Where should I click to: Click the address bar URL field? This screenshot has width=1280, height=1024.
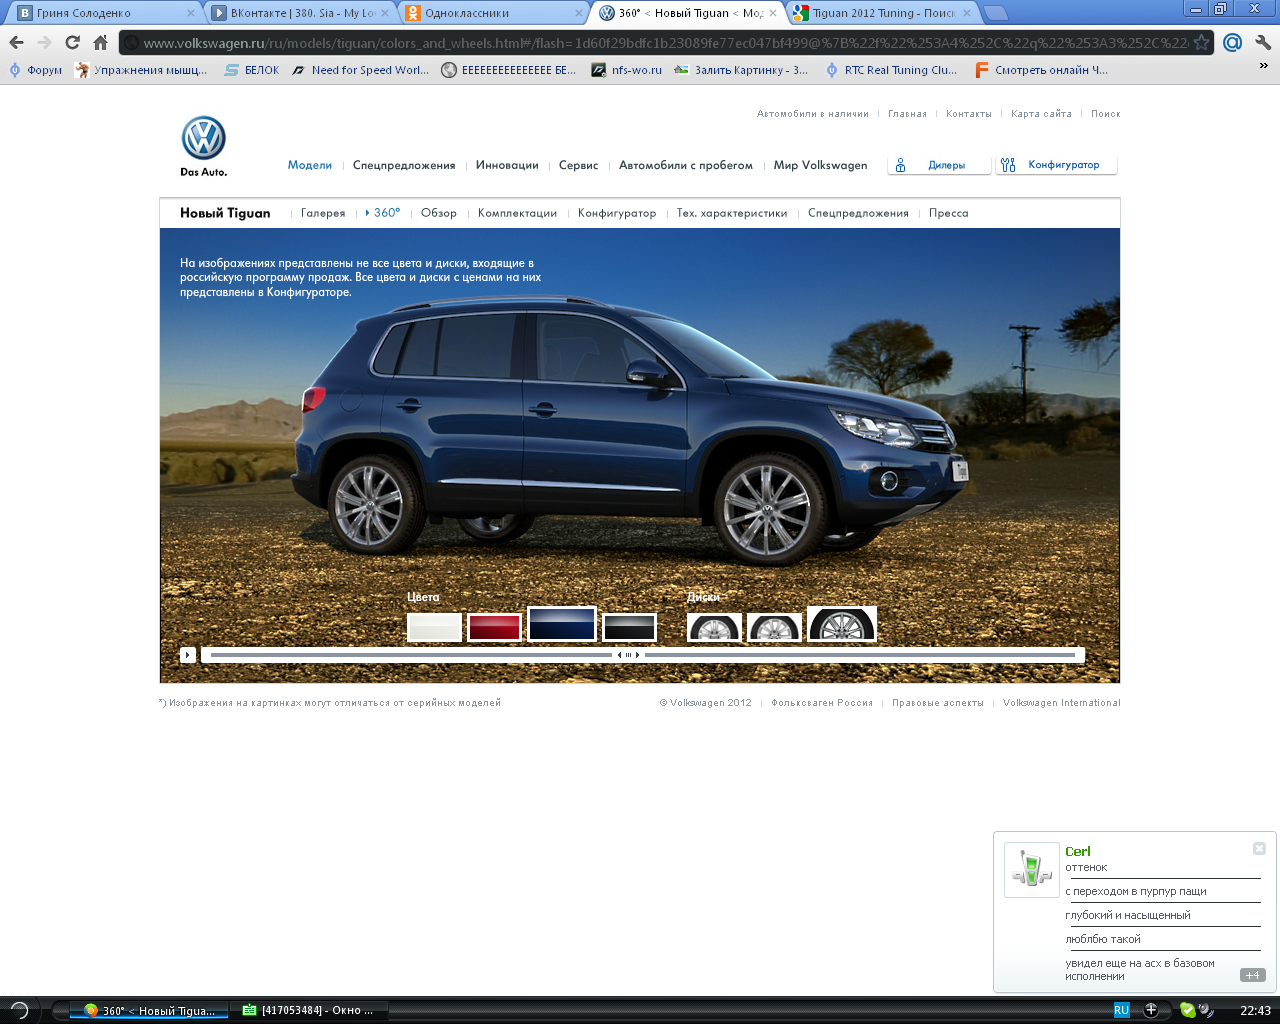tap(665, 43)
